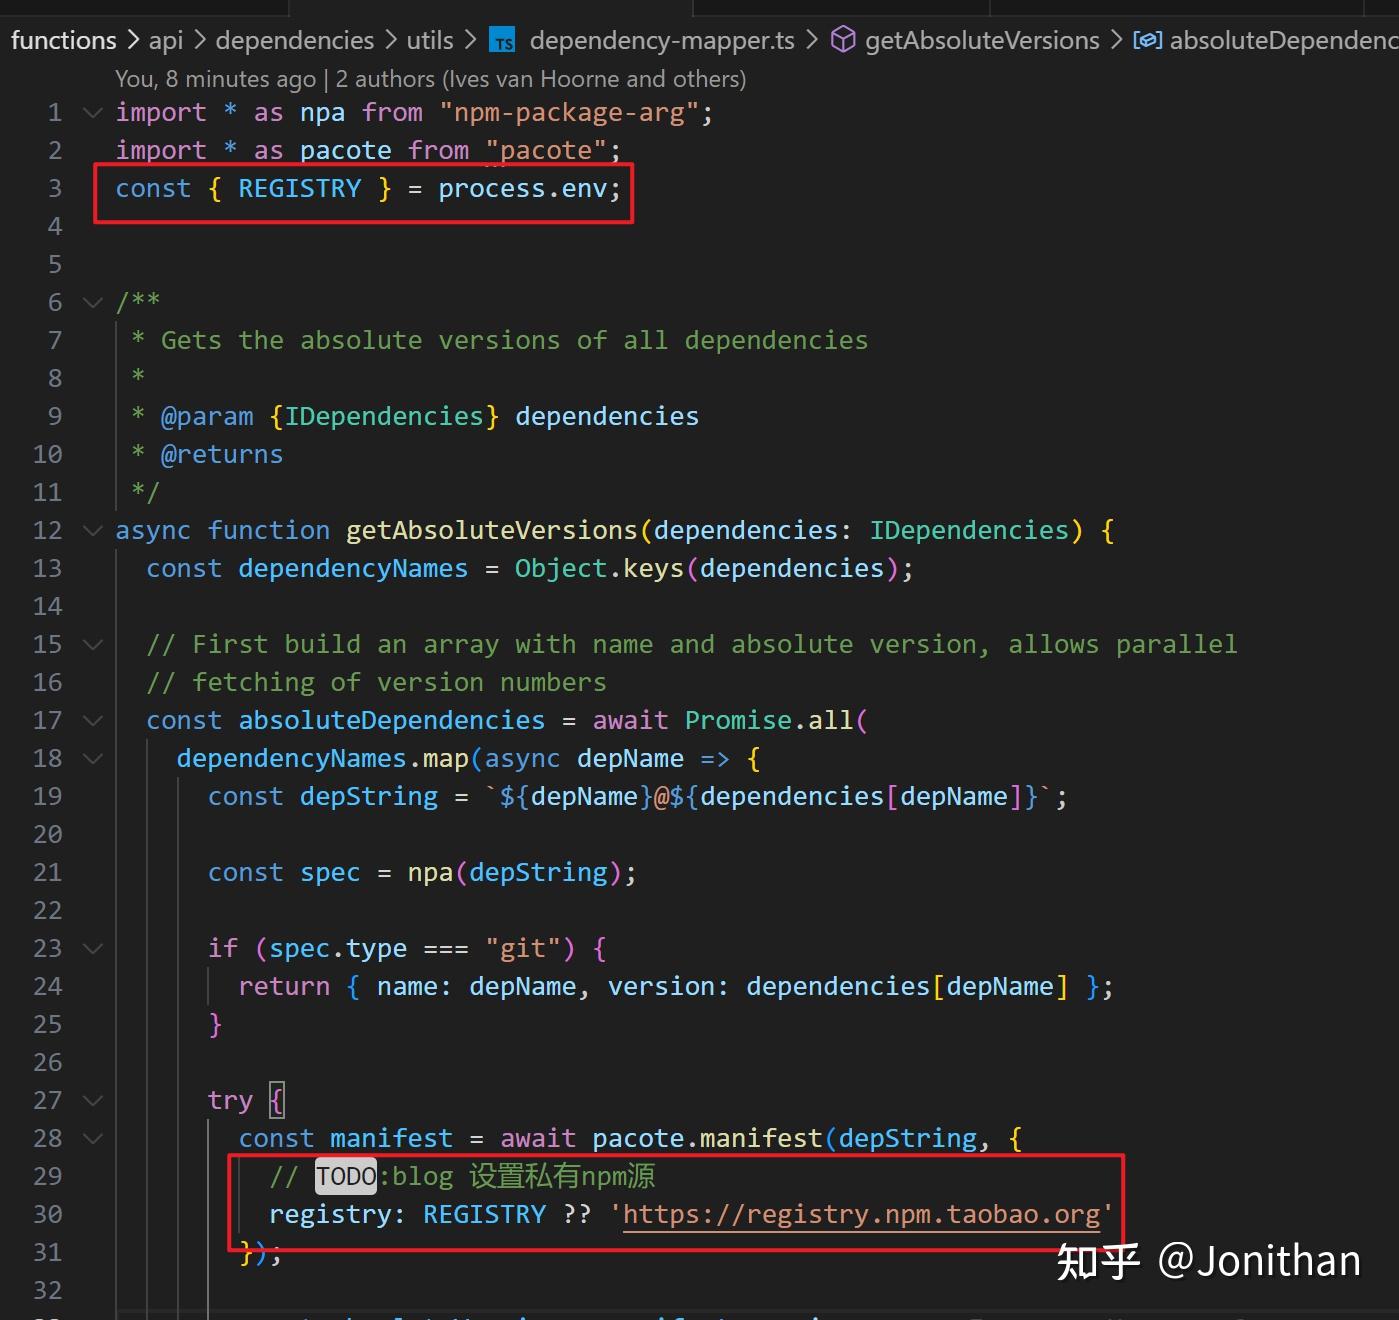Select dependencies in the breadcrumb path

(x=294, y=40)
